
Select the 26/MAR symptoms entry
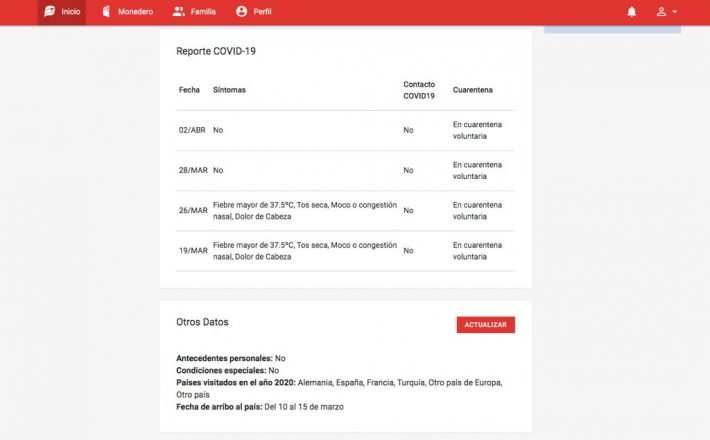pyautogui.click(x=305, y=210)
